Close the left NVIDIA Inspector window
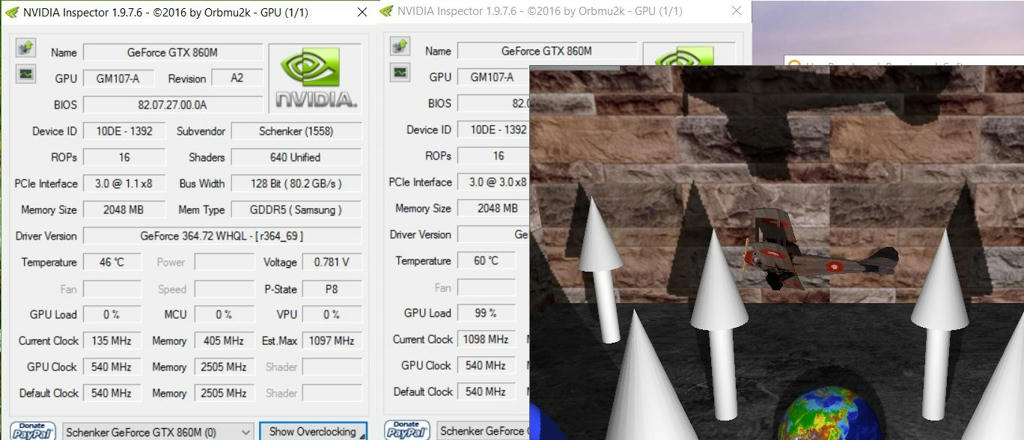1024x440 pixels. (362, 12)
